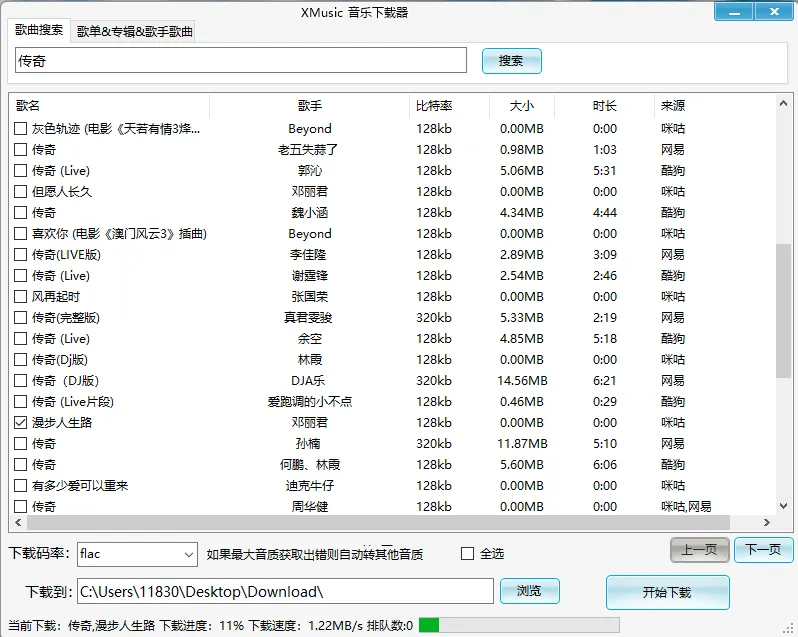Select checkbox for 传奇(LIVE版) by 李佳隆
The height and width of the screenshot is (637, 798).
click(20, 254)
